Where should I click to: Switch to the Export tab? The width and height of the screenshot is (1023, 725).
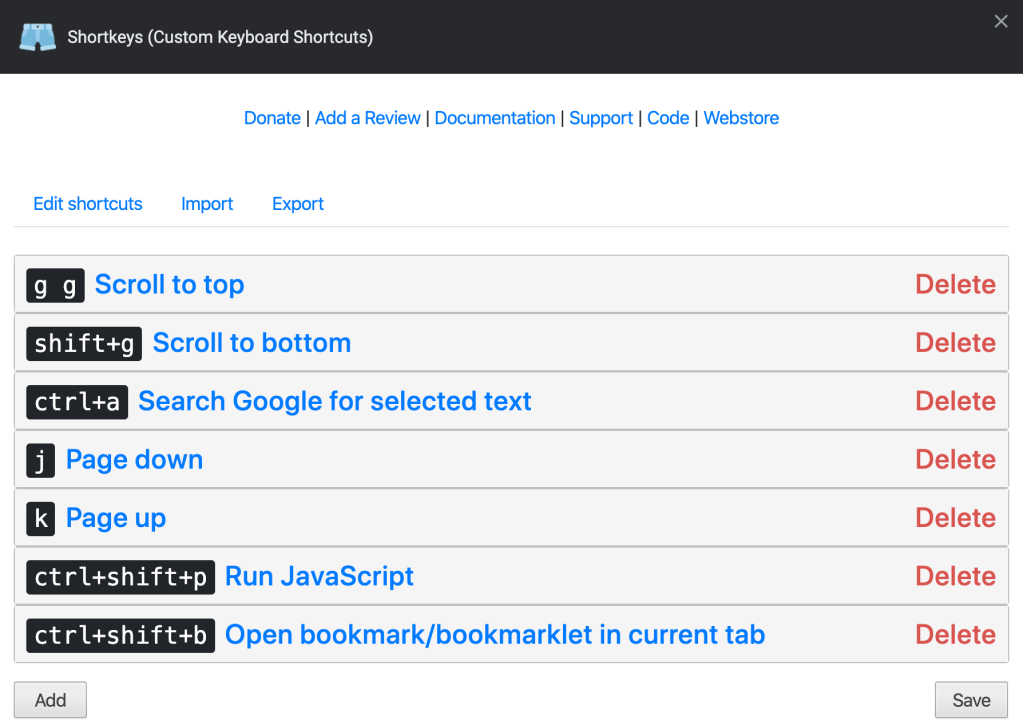pyautogui.click(x=298, y=204)
